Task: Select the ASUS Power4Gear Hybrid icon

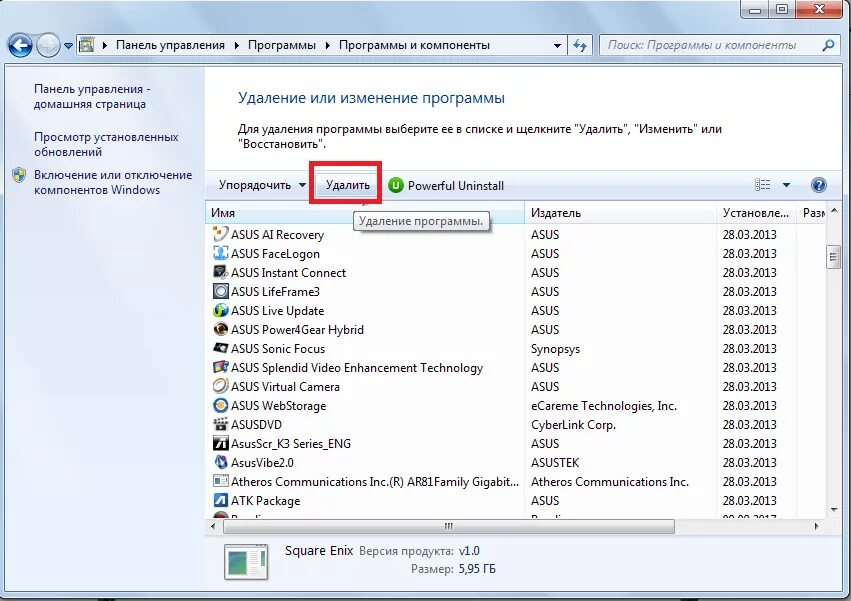Action: click(220, 329)
